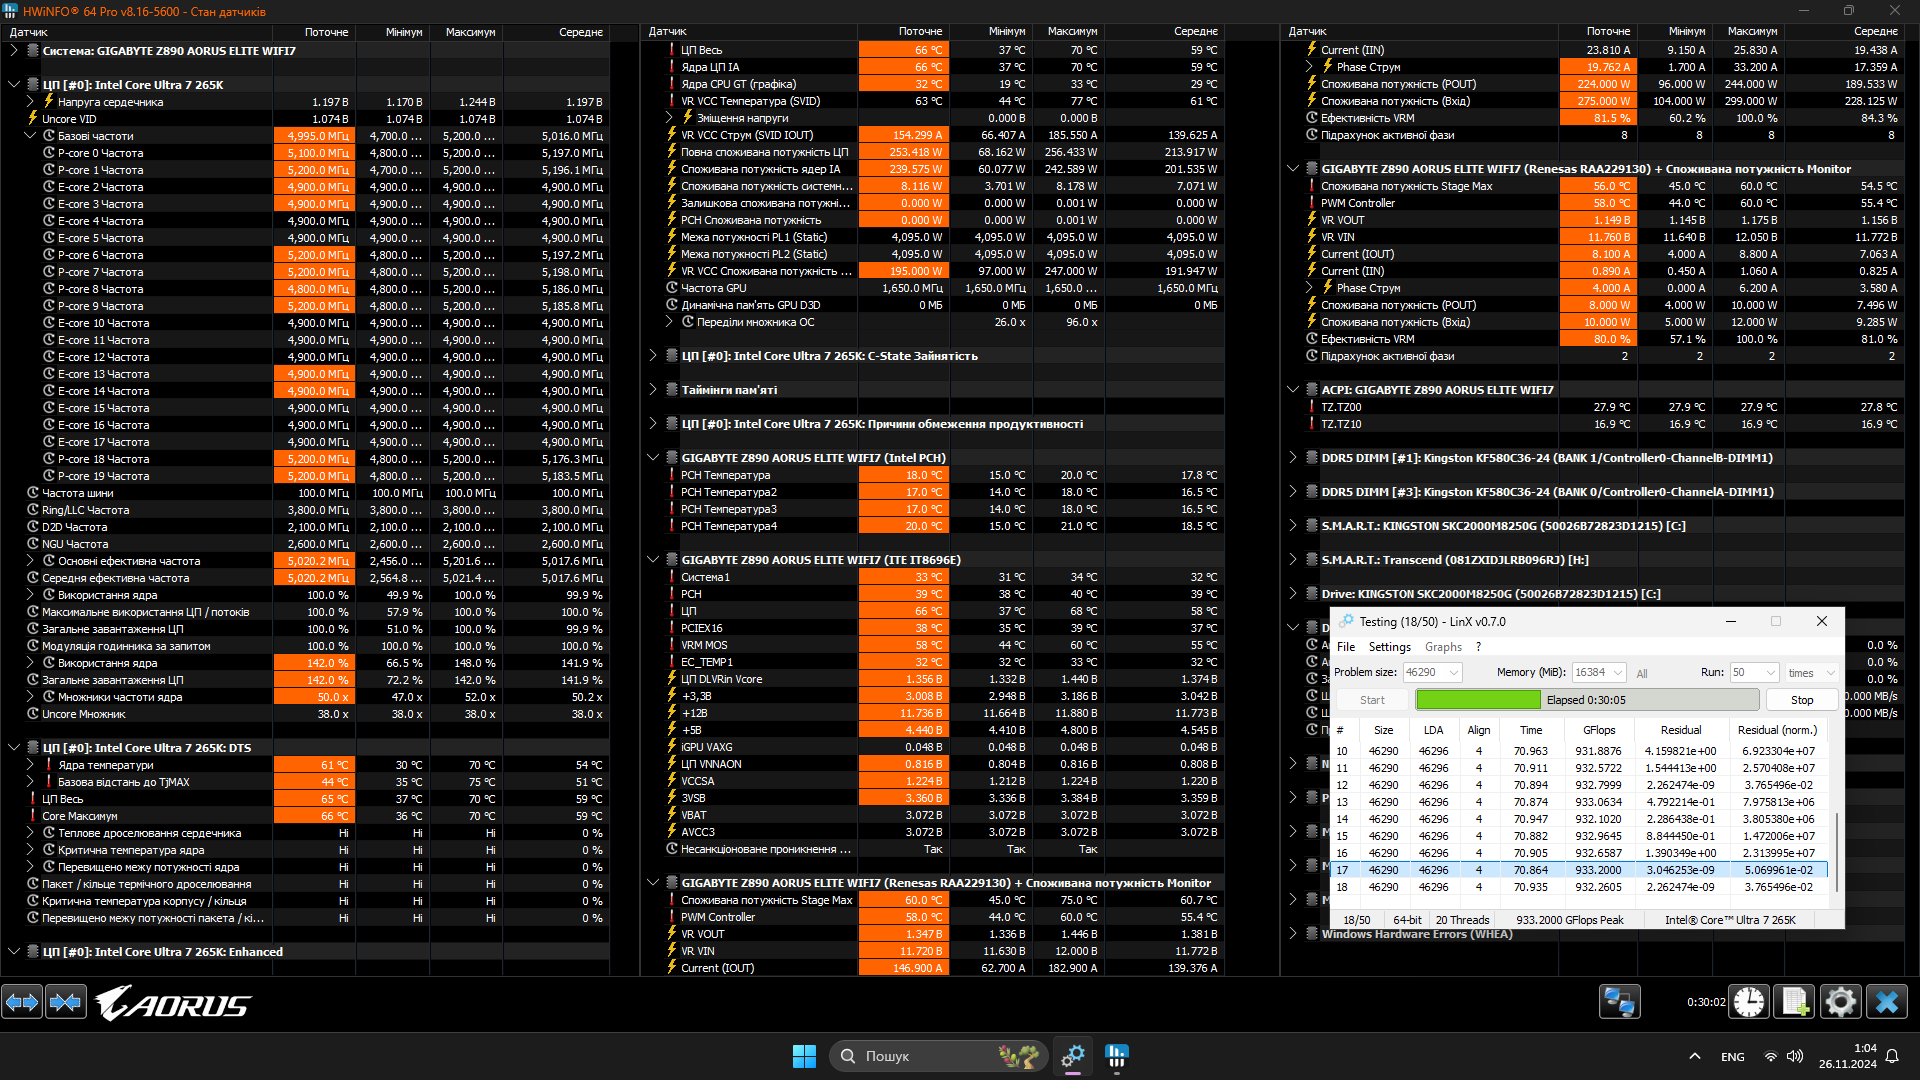Click the All memory link in LinX
1920x1080 pixels.
pos(1641,673)
